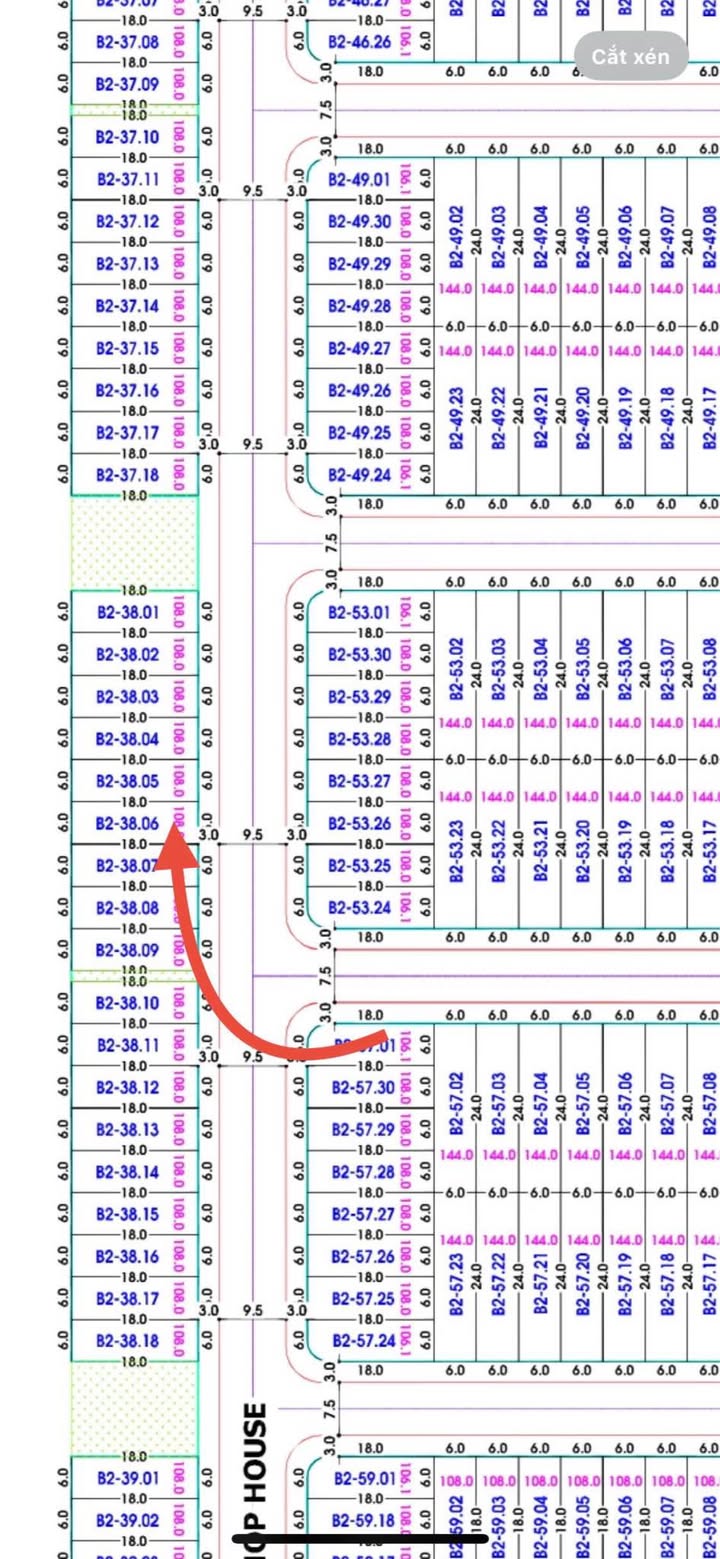
Task: Click plot B2-38.03 on the plan
Action: tap(127, 697)
